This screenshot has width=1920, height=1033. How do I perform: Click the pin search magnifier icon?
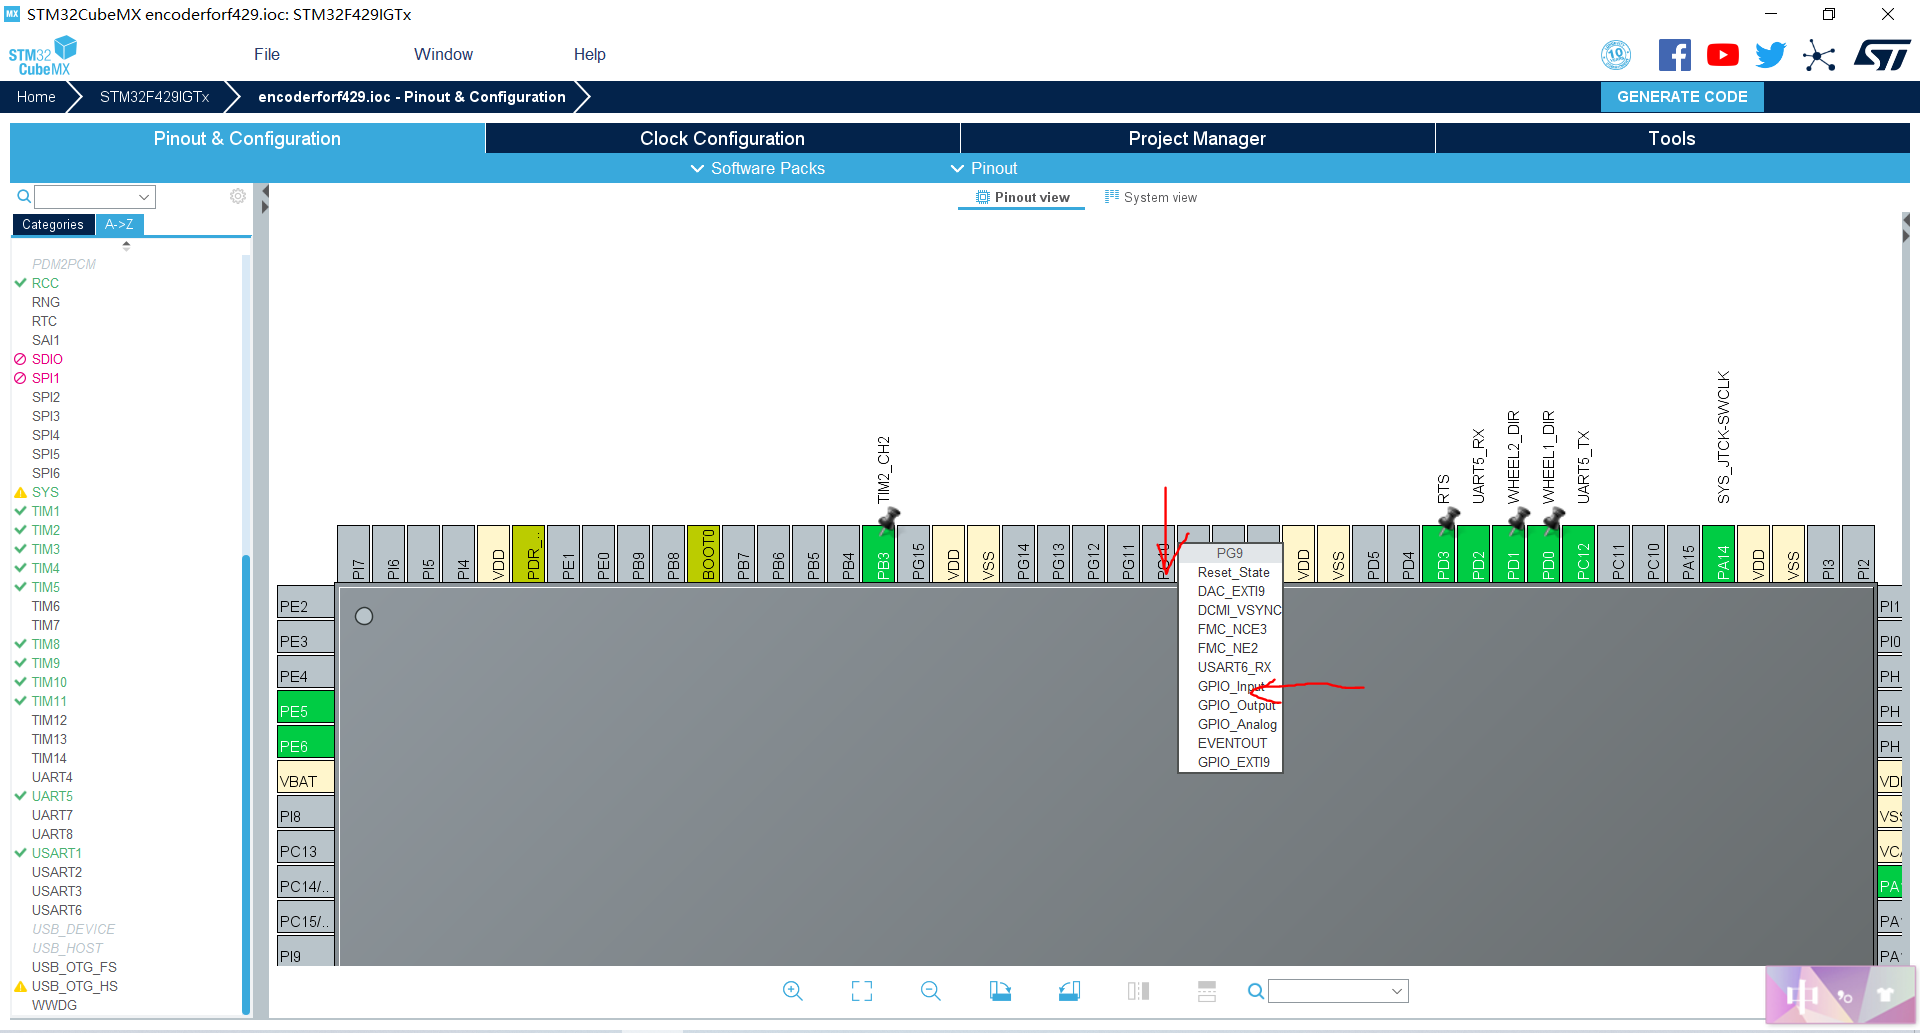tap(1255, 991)
